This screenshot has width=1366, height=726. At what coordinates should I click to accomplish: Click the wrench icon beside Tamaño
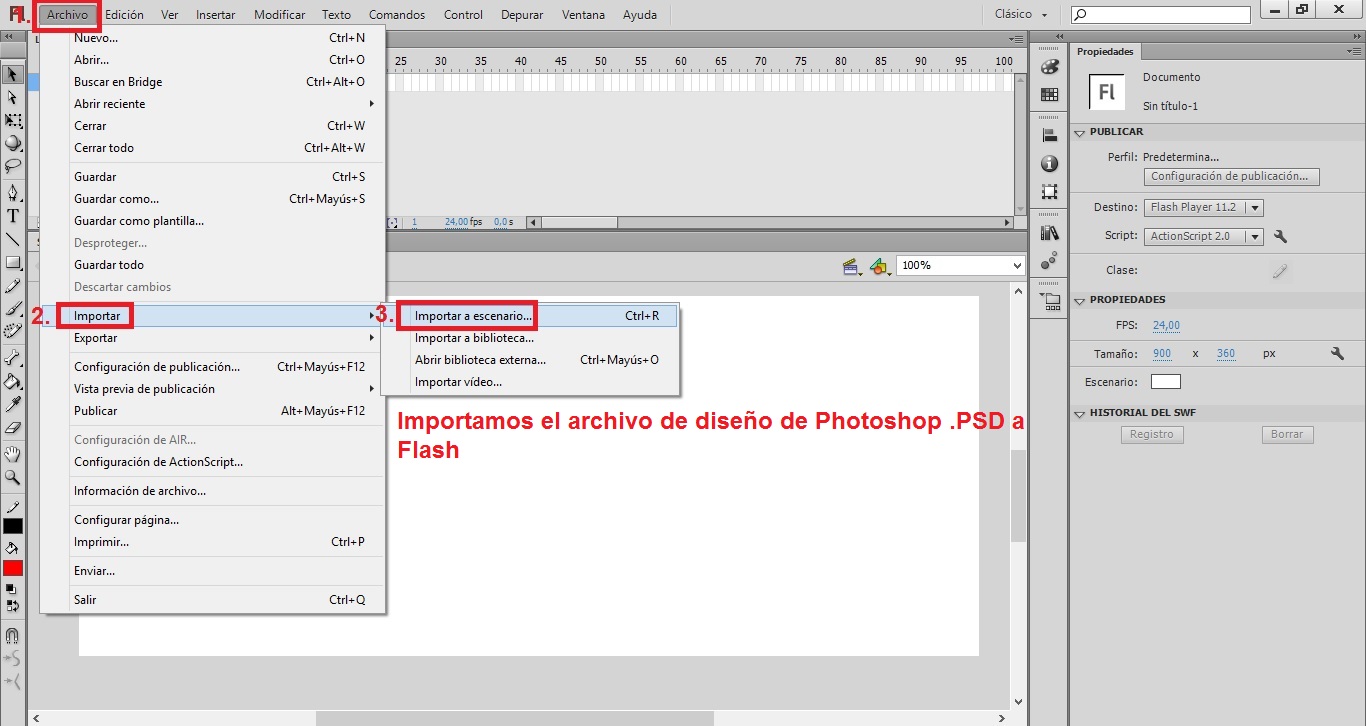coord(1337,354)
